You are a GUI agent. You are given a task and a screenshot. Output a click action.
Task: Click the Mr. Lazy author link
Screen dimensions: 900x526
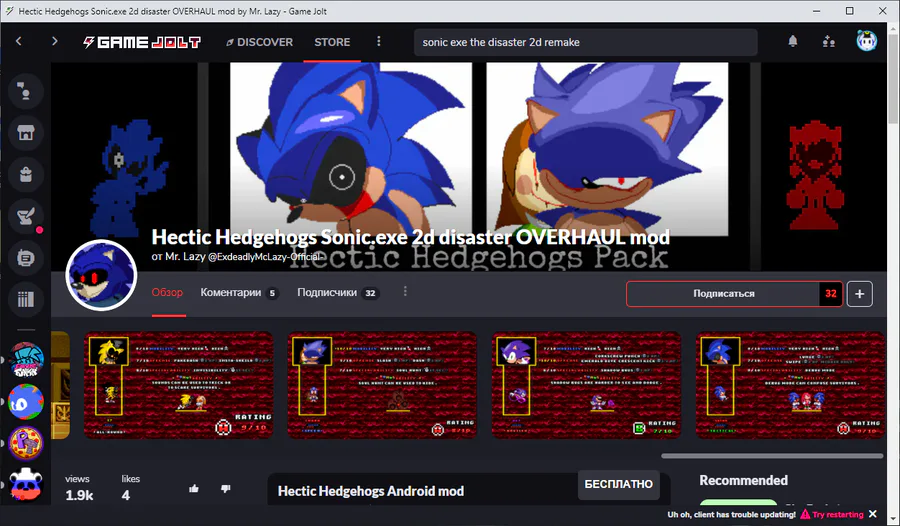coord(185,256)
